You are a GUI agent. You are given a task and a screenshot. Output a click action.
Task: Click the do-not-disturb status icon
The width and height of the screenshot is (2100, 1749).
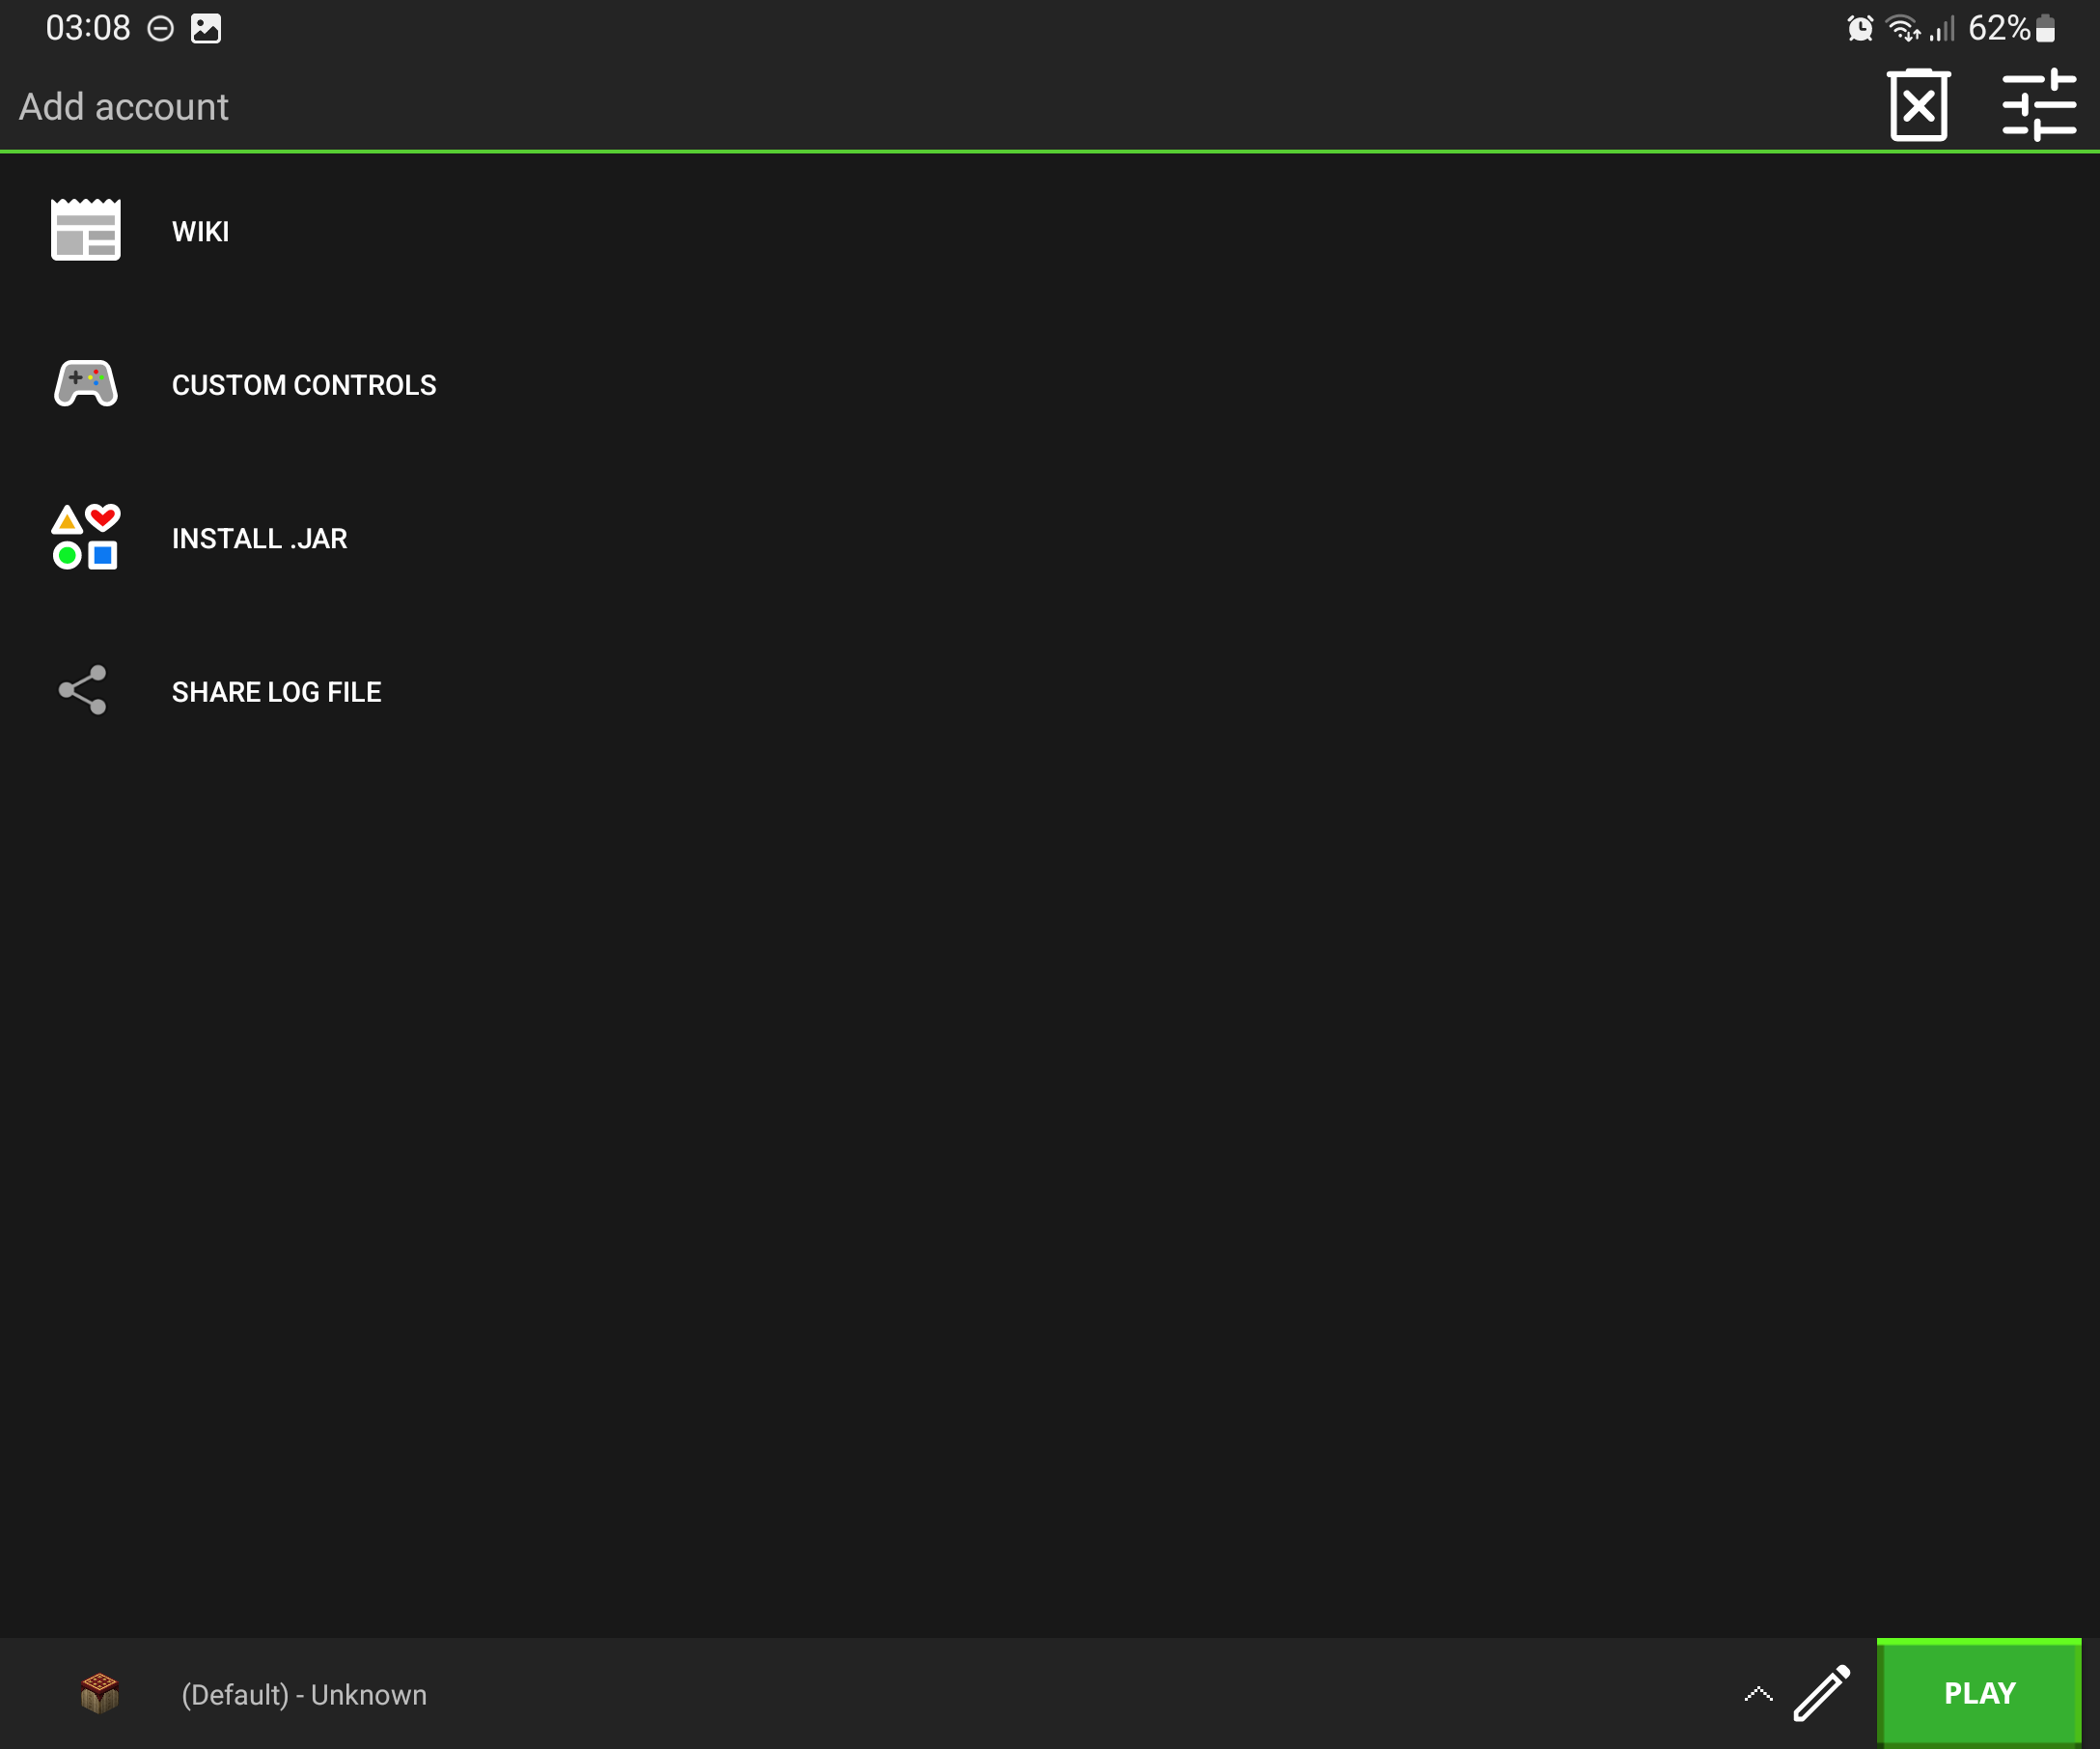(161, 28)
